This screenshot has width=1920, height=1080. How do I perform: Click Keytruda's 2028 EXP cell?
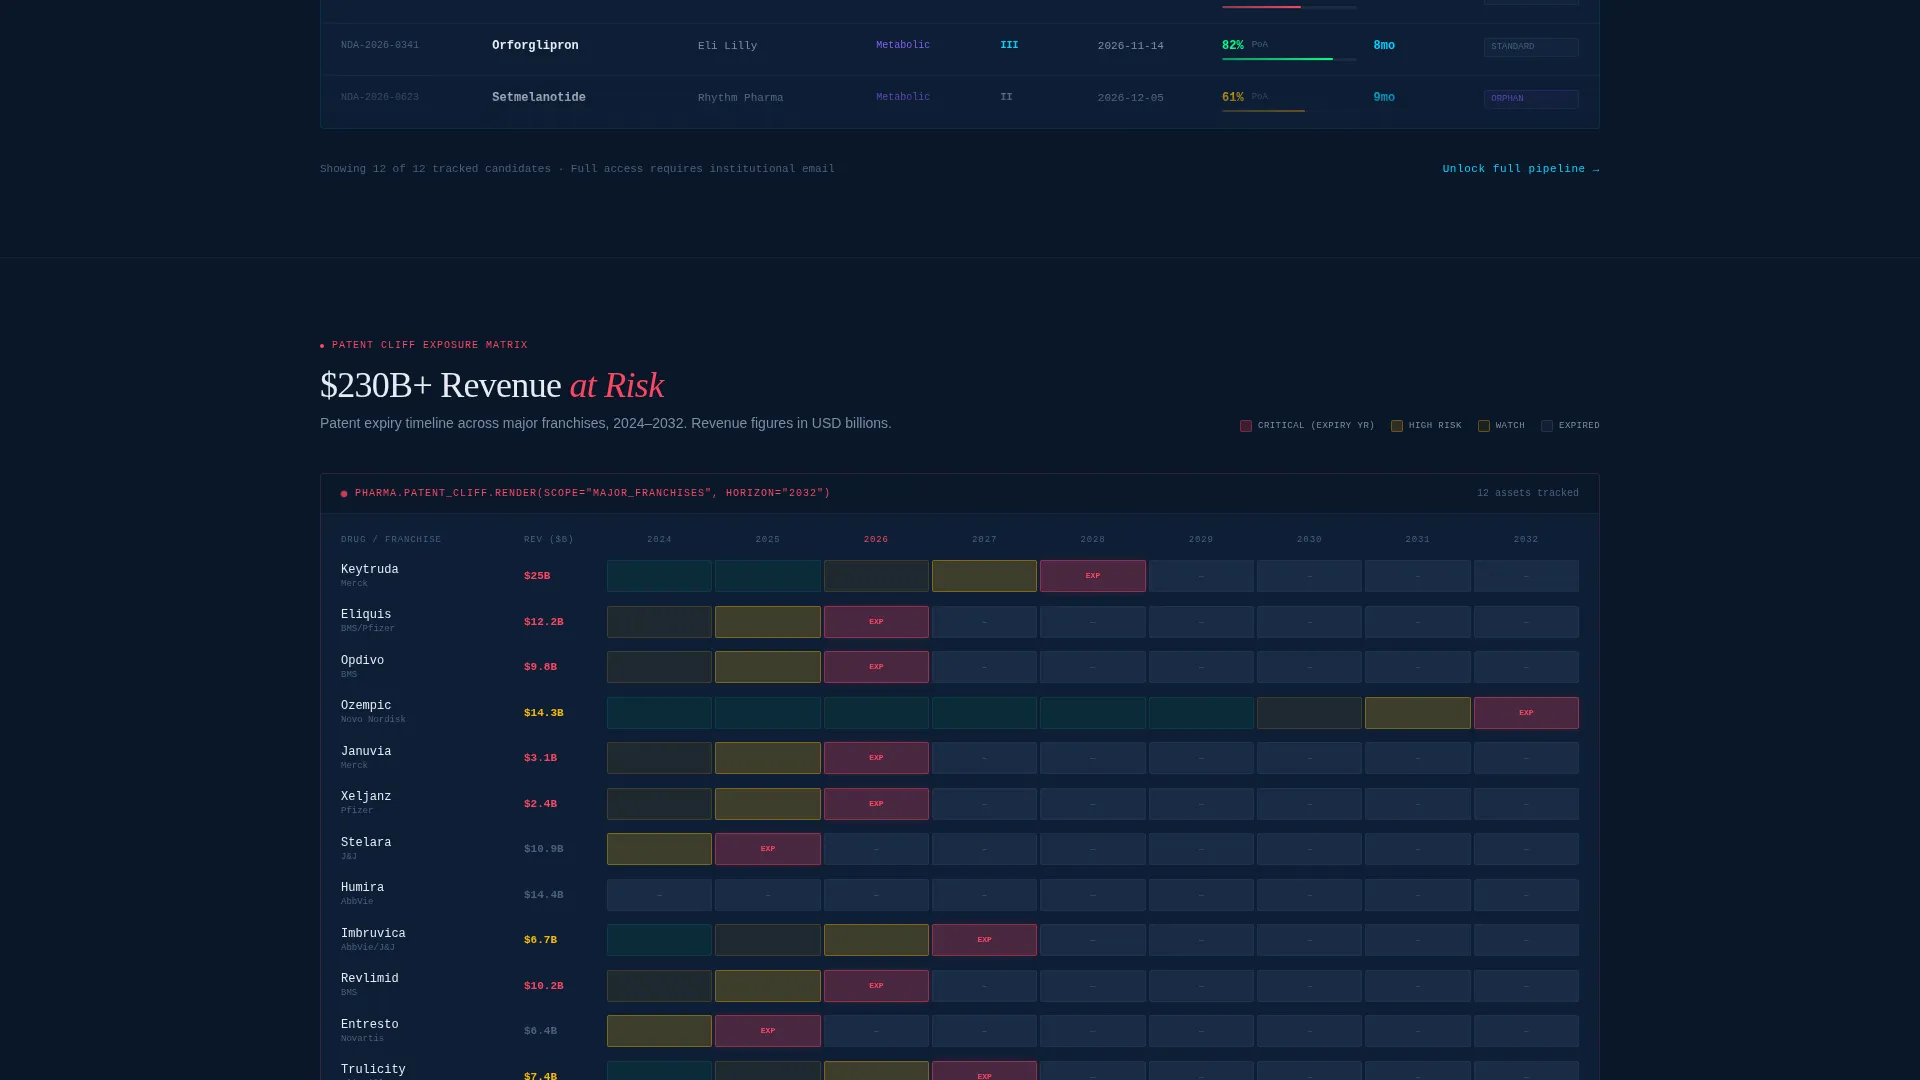pyautogui.click(x=1093, y=576)
